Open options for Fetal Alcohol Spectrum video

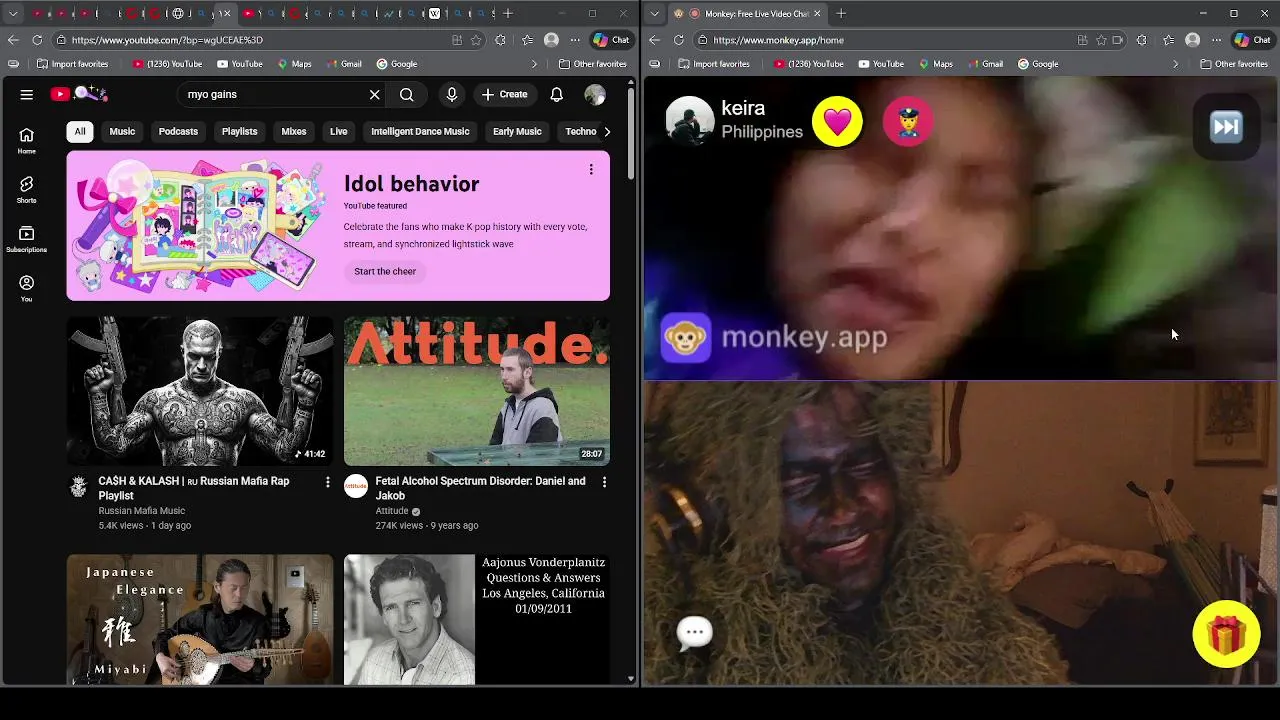[x=604, y=482]
